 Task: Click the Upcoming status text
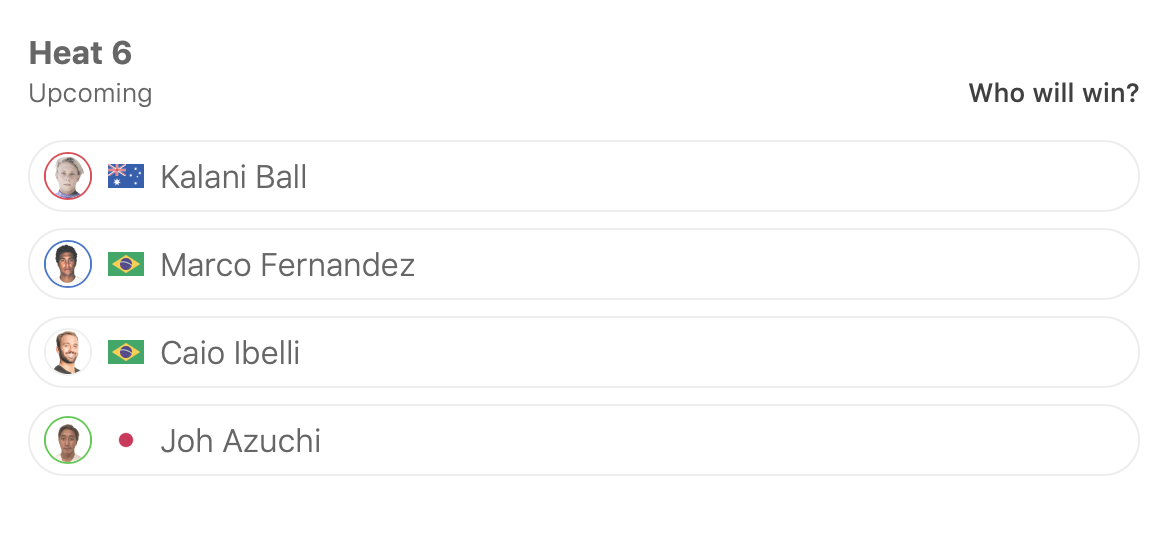point(91,94)
